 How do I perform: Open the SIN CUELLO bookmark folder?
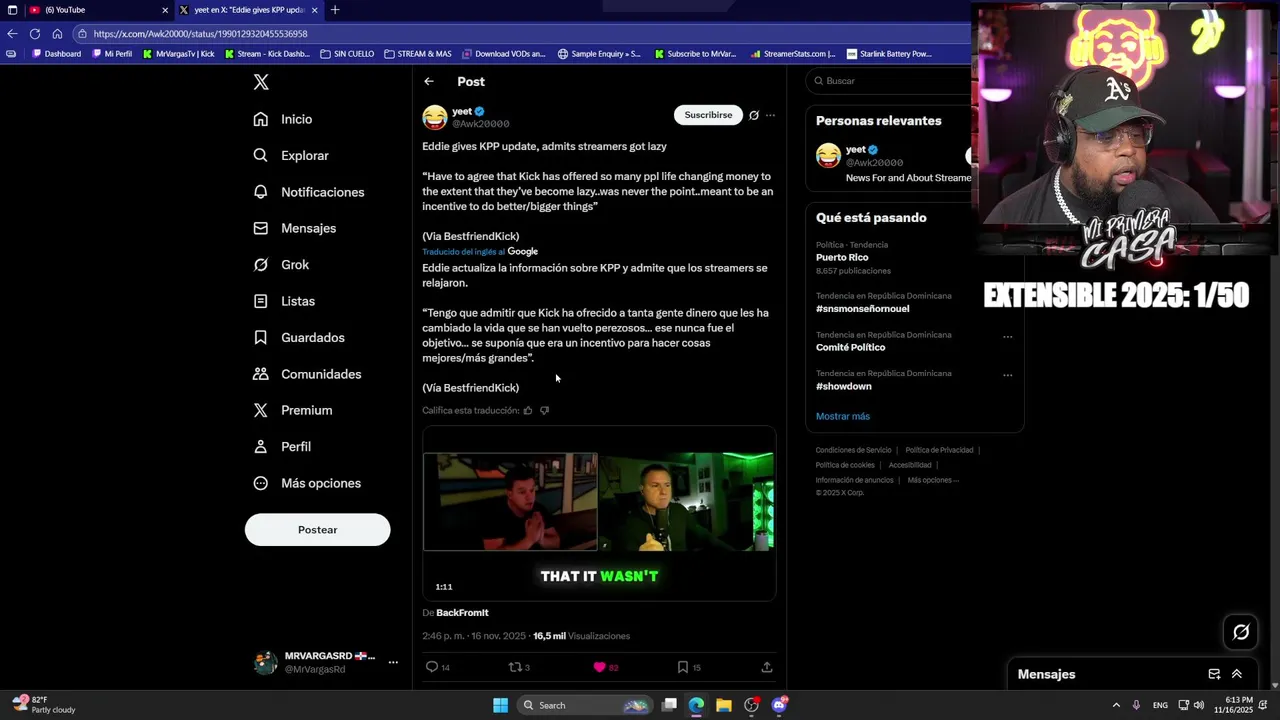347,54
